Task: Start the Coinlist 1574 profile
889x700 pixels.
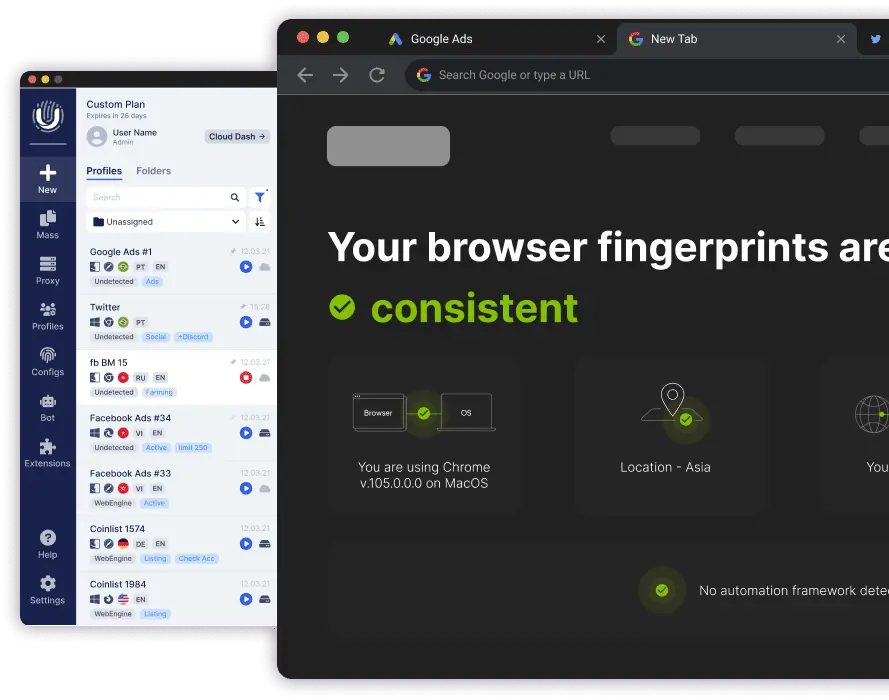Action: (x=246, y=544)
